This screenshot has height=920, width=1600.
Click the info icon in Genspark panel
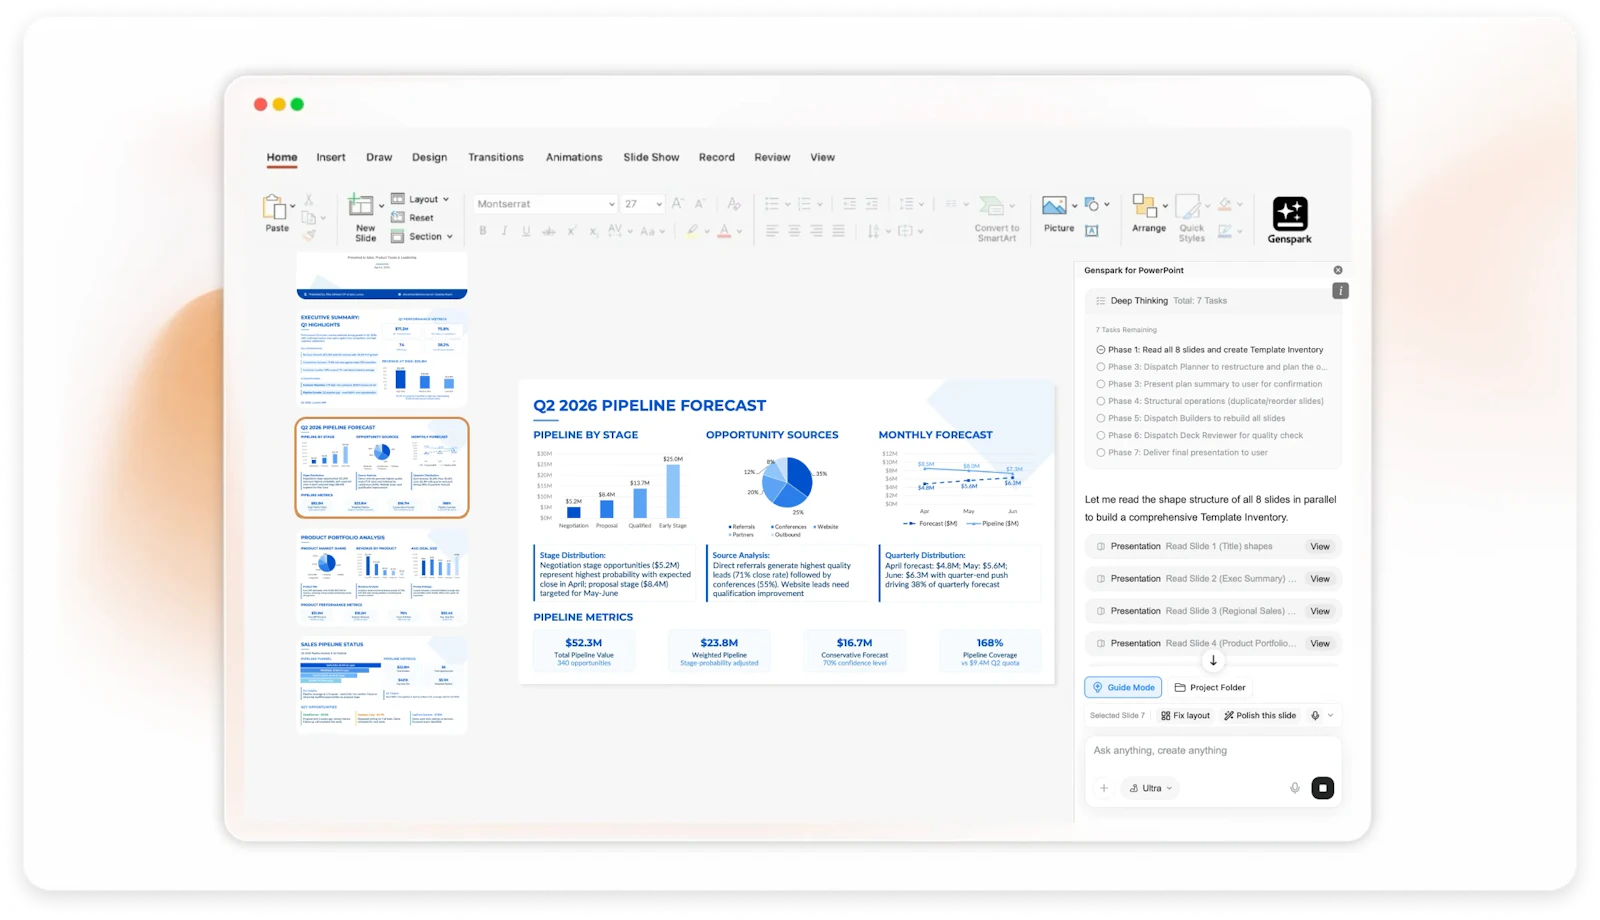point(1340,291)
